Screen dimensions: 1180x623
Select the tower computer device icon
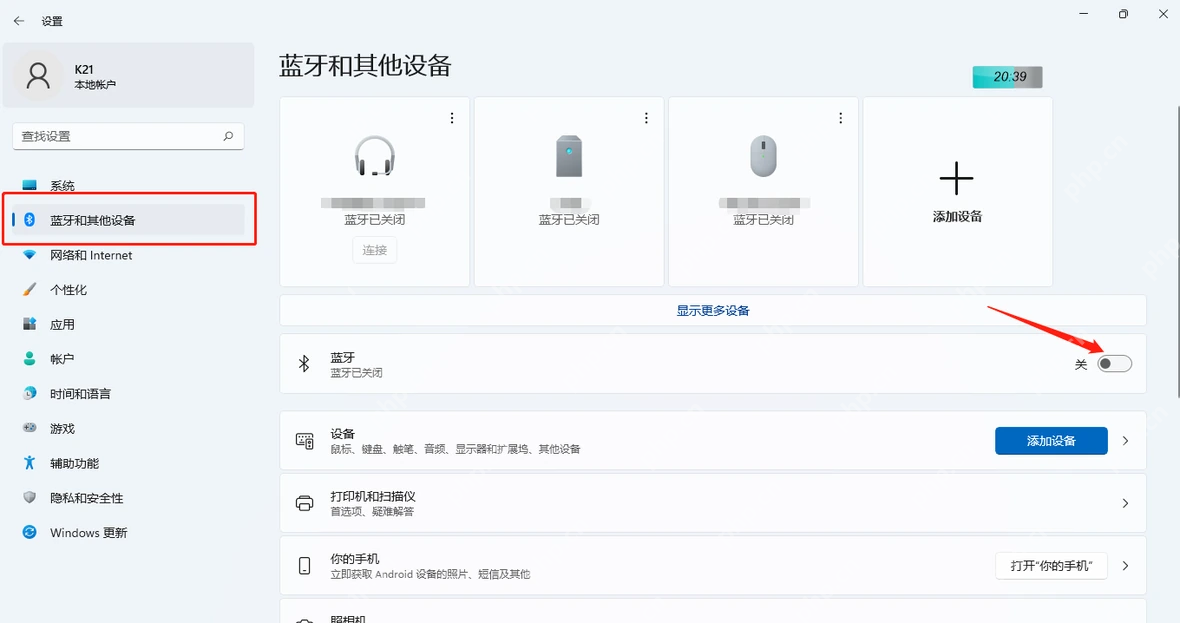pyautogui.click(x=569, y=156)
